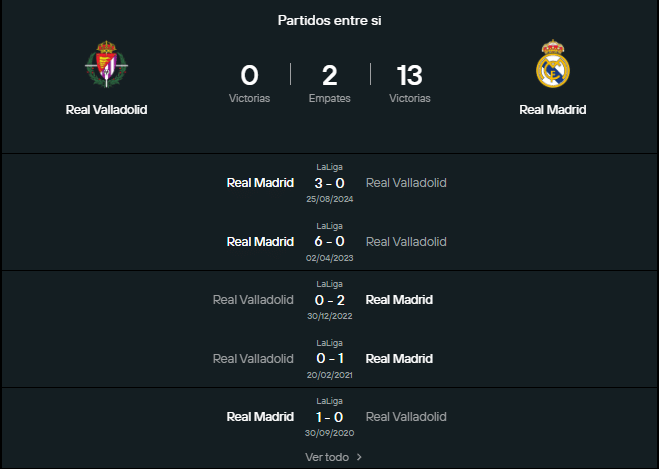
Task: Click the 25/08/2024 match date
Action: coord(330,199)
